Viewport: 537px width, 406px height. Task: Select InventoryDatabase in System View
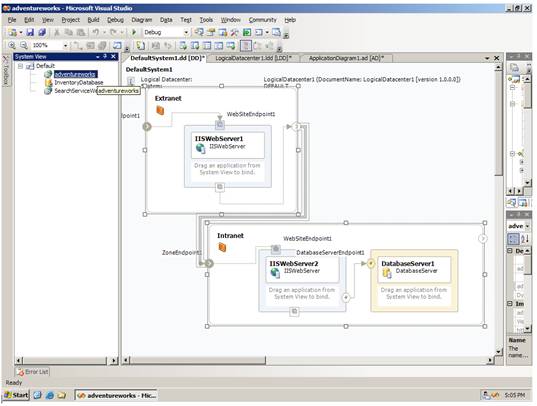[78, 83]
